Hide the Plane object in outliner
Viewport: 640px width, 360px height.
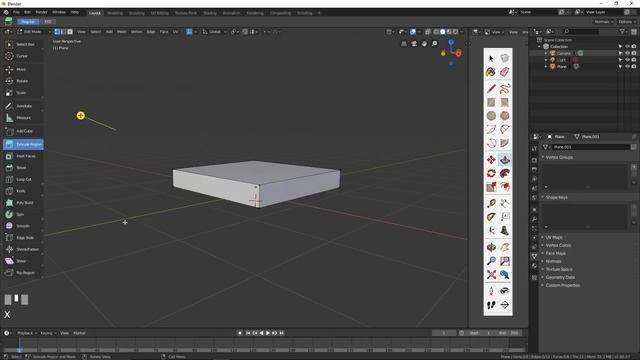tap(627, 66)
